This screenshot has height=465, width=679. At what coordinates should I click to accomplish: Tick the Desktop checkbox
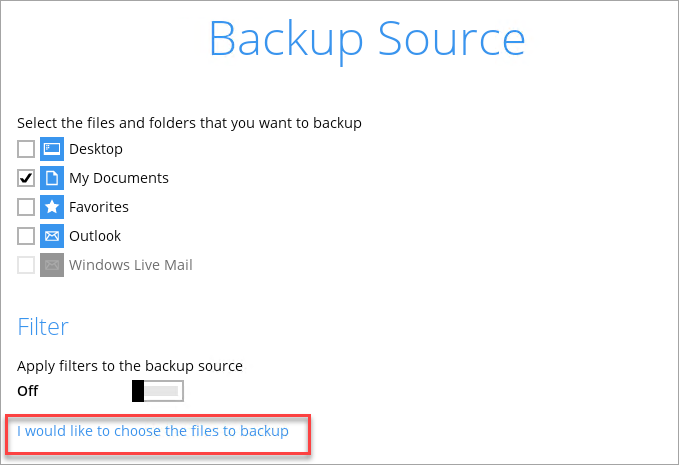coord(26,149)
